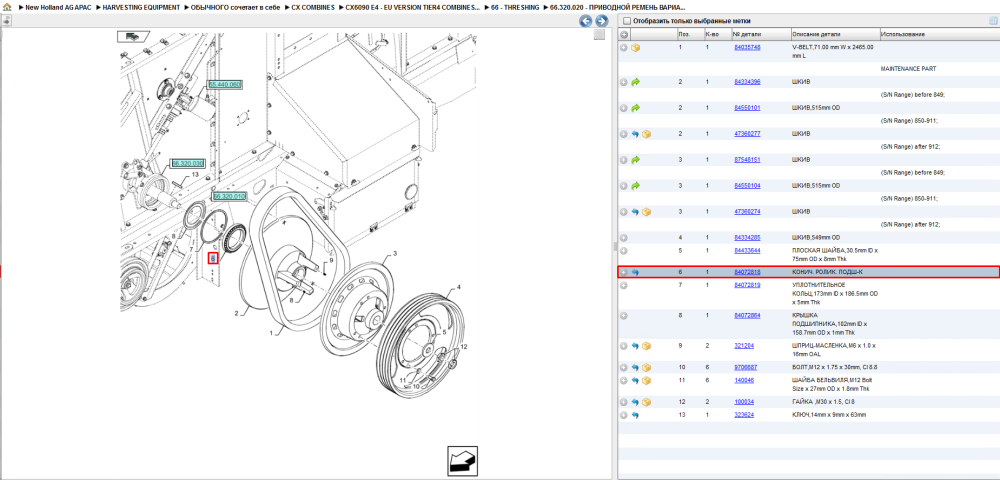The height and width of the screenshot is (480, 1000).
Task: Click plus button for part 84035748
Action: (x=624, y=48)
